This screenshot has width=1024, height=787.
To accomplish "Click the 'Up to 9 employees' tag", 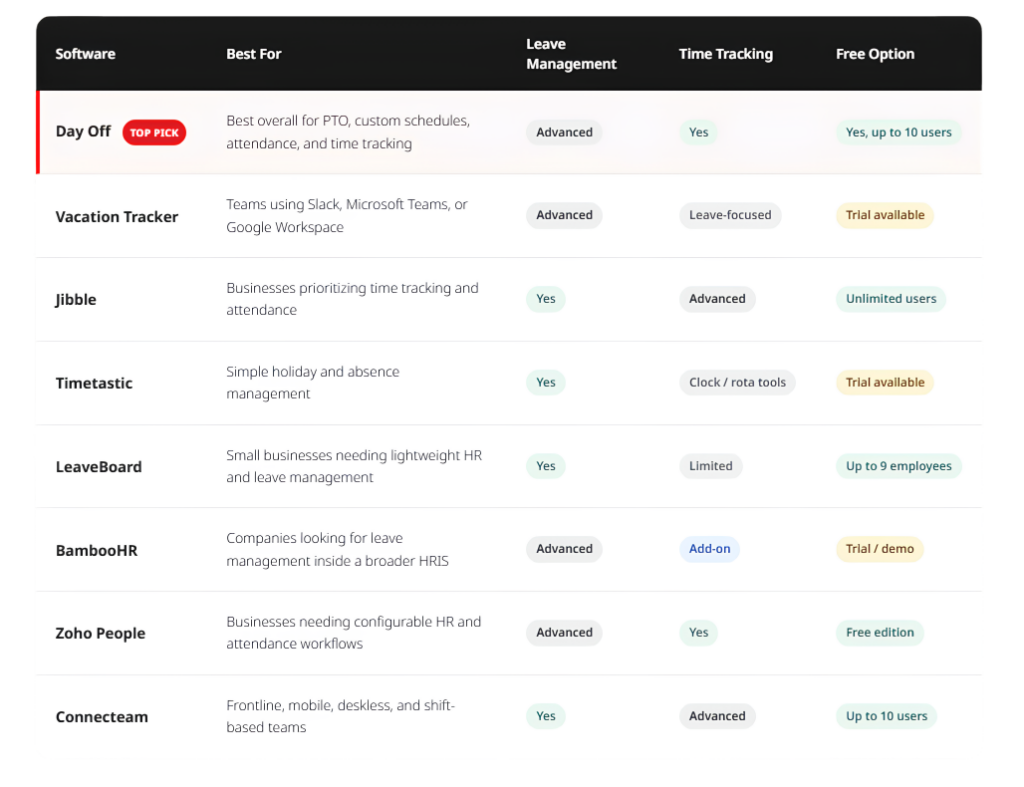I will pos(899,466).
